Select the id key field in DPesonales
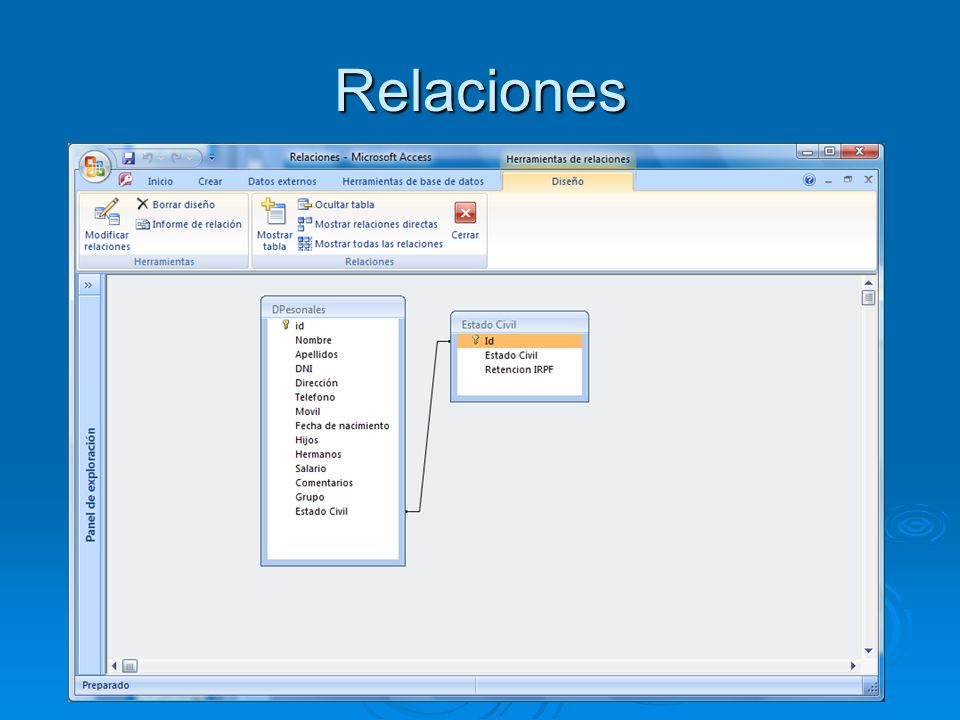The width and height of the screenshot is (960, 720). click(334, 326)
